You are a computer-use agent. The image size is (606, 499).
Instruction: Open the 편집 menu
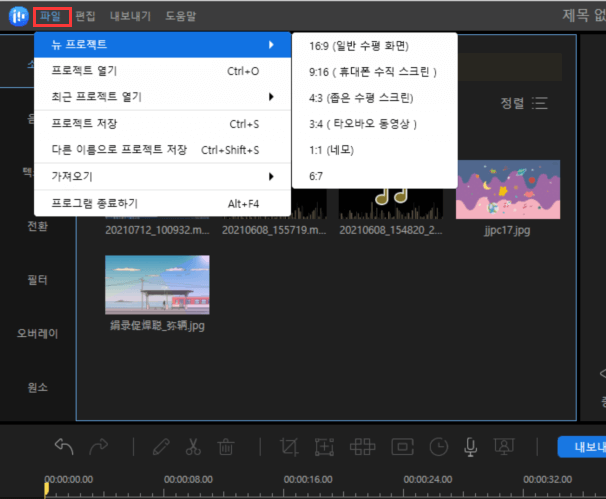(85, 16)
